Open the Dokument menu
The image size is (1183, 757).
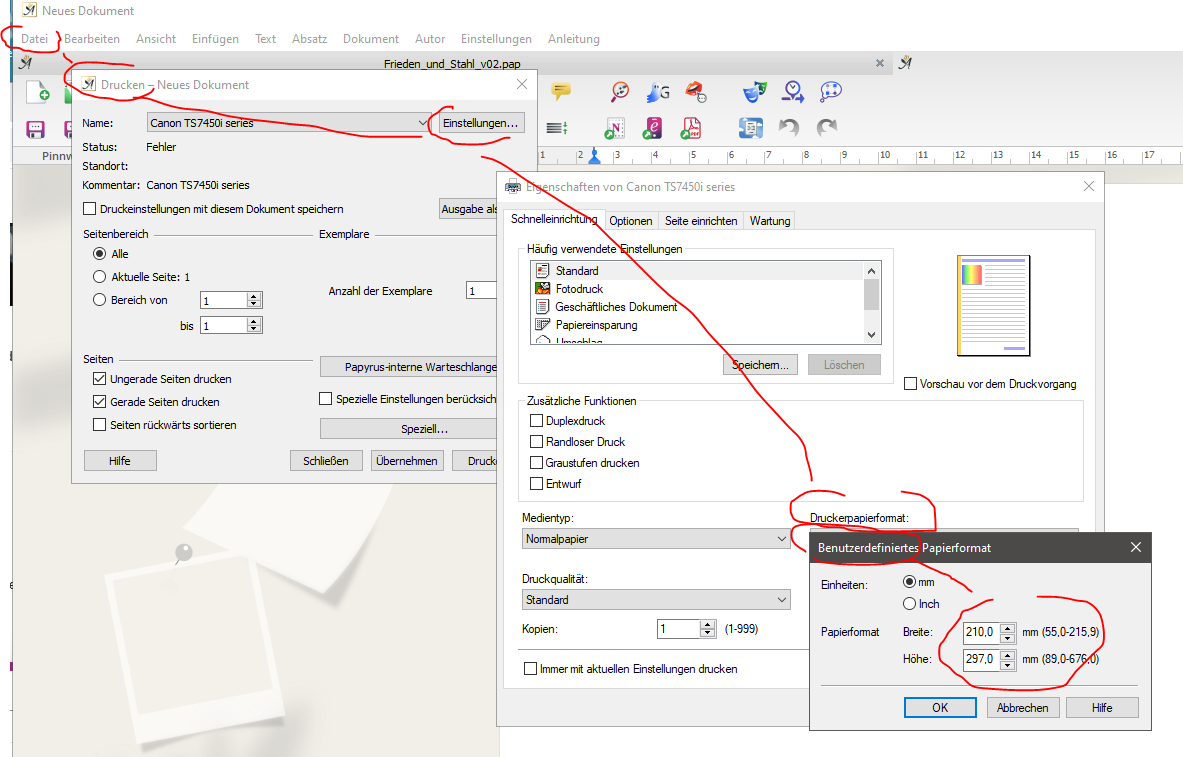pyautogui.click(x=370, y=38)
